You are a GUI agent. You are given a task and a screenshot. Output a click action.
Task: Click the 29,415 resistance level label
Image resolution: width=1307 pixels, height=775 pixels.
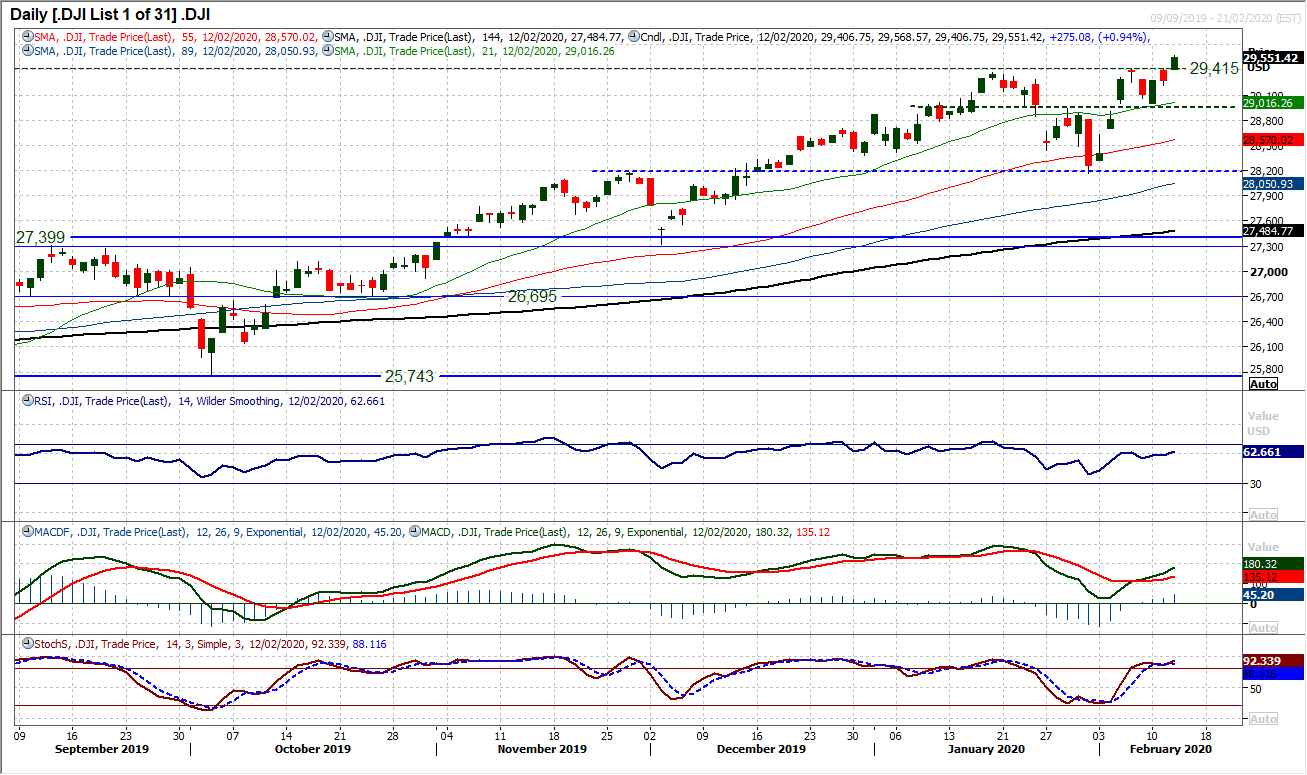(x=1214, y=69)
